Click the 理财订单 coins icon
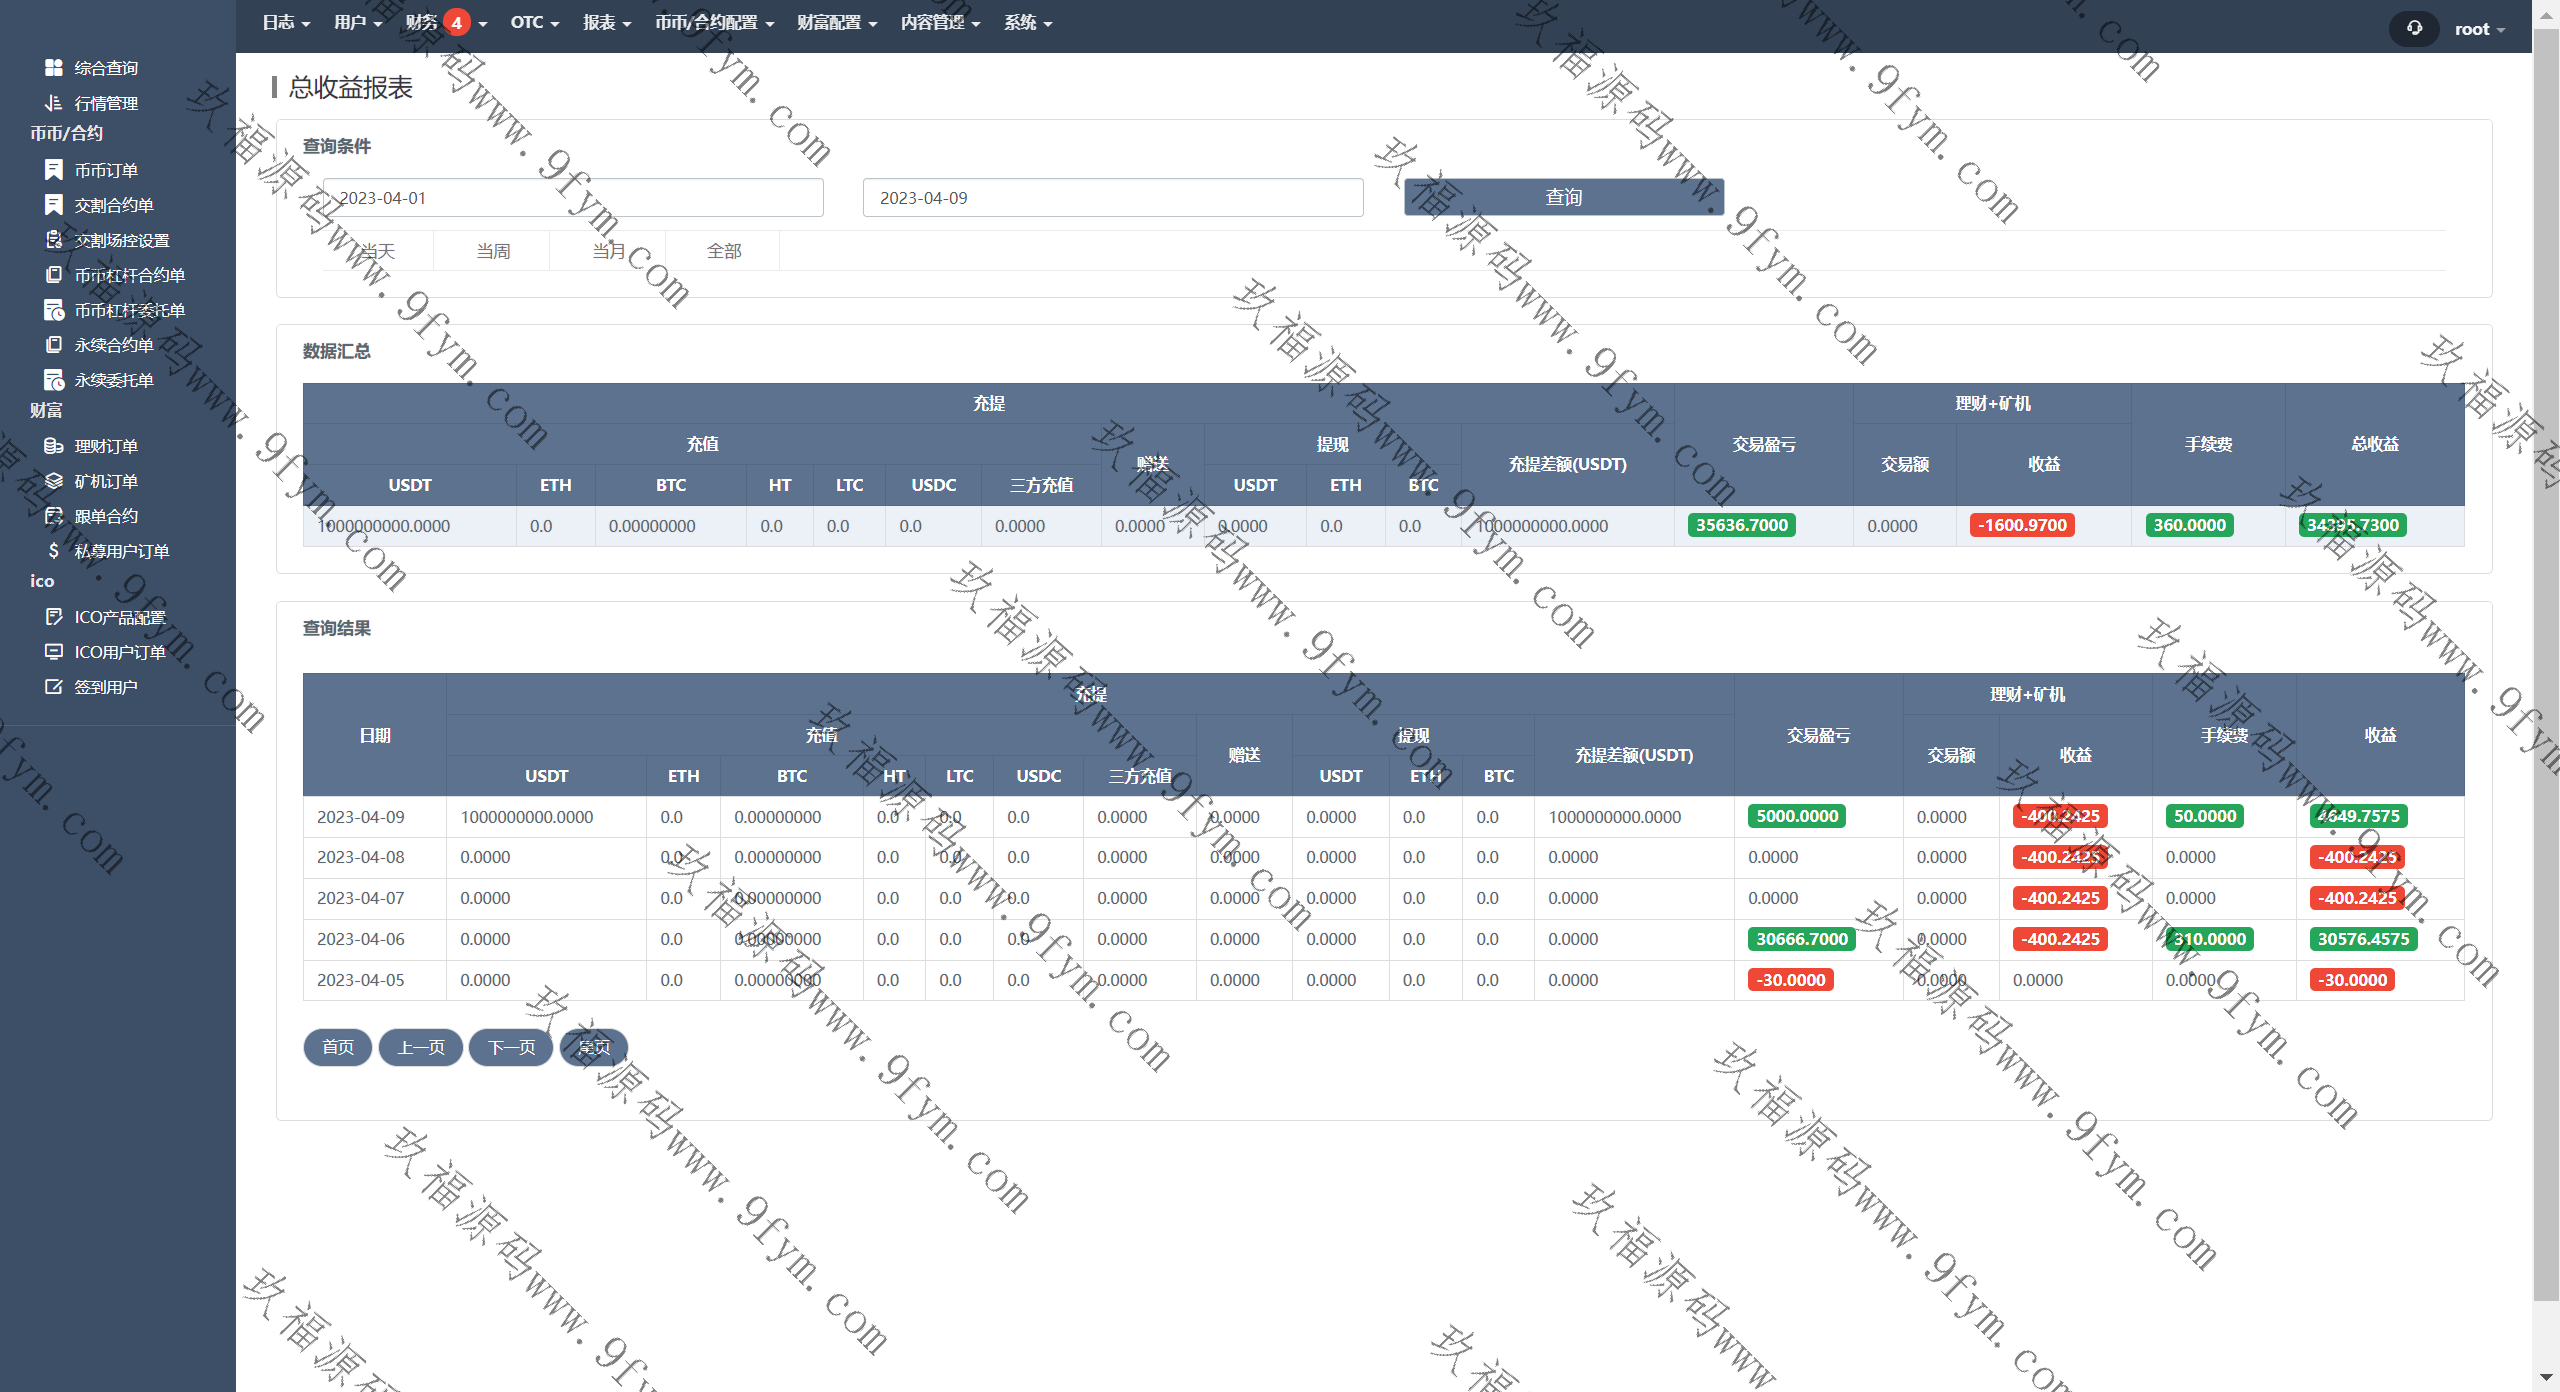This screenshot has height=1392, width=2560. [54, 446]
